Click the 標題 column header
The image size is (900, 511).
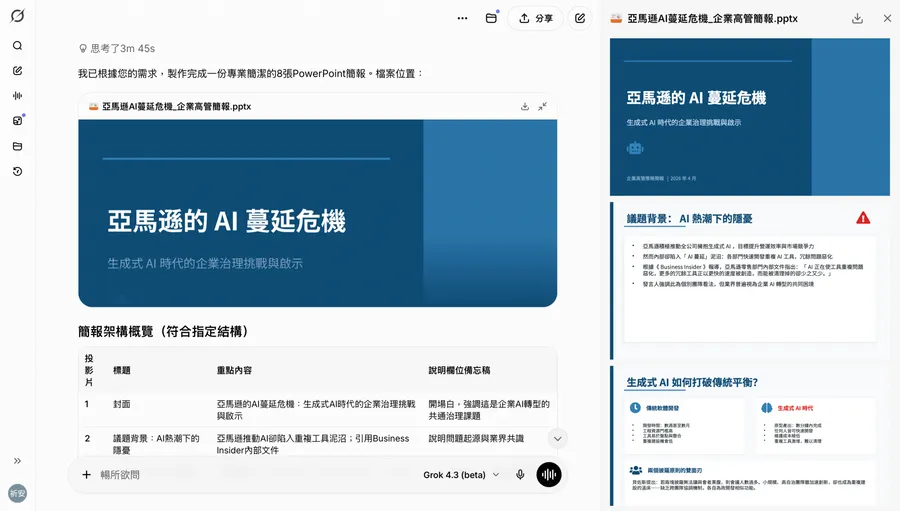tap(122, 370)
